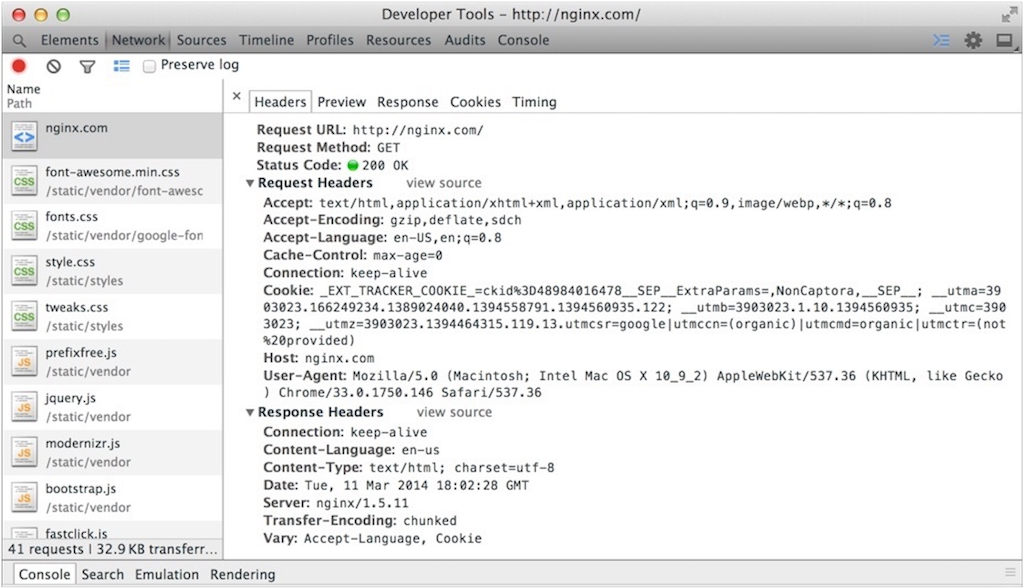The width and height of the screenshot is (1024, 588).
Task: Show the console drawer icon
Action: (940, 41)
